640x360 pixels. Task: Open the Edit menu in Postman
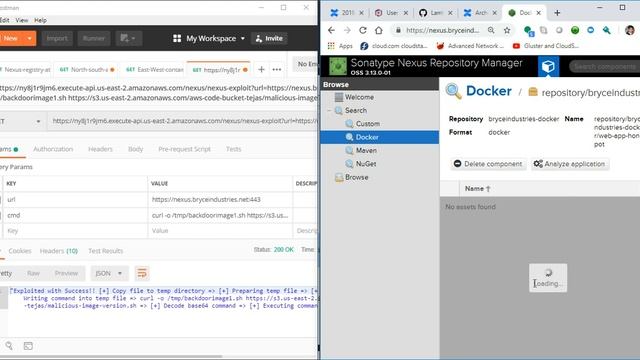coord(4,20)
